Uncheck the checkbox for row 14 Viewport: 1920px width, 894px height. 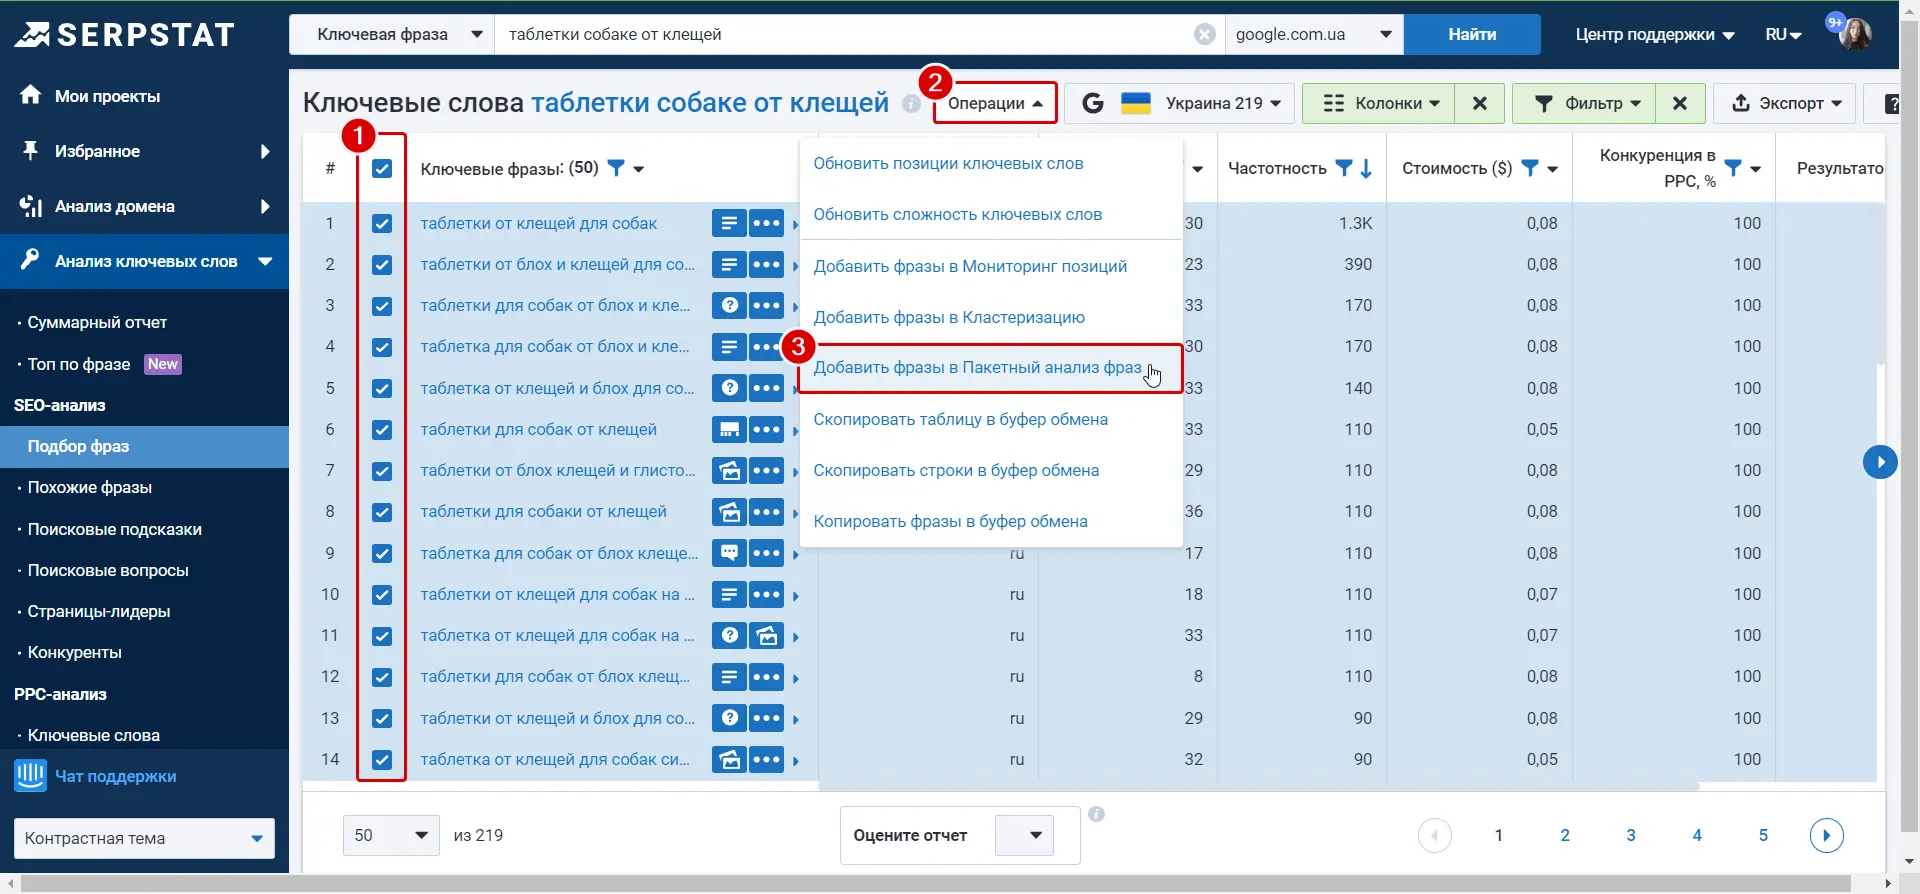pos(382,759)
